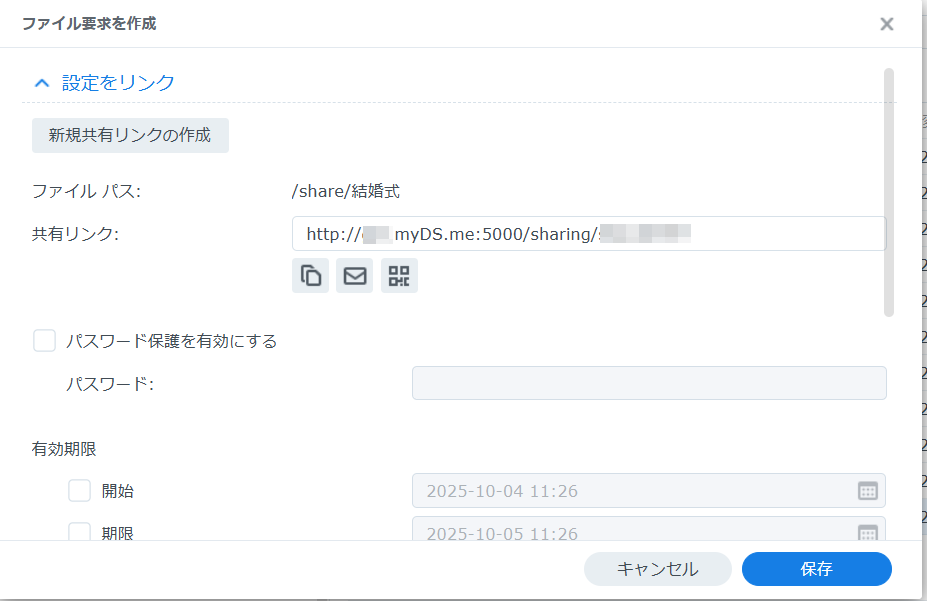This screenshot has height=601, width=927.
Task: Click the 保存 save button
Action: 816,569
